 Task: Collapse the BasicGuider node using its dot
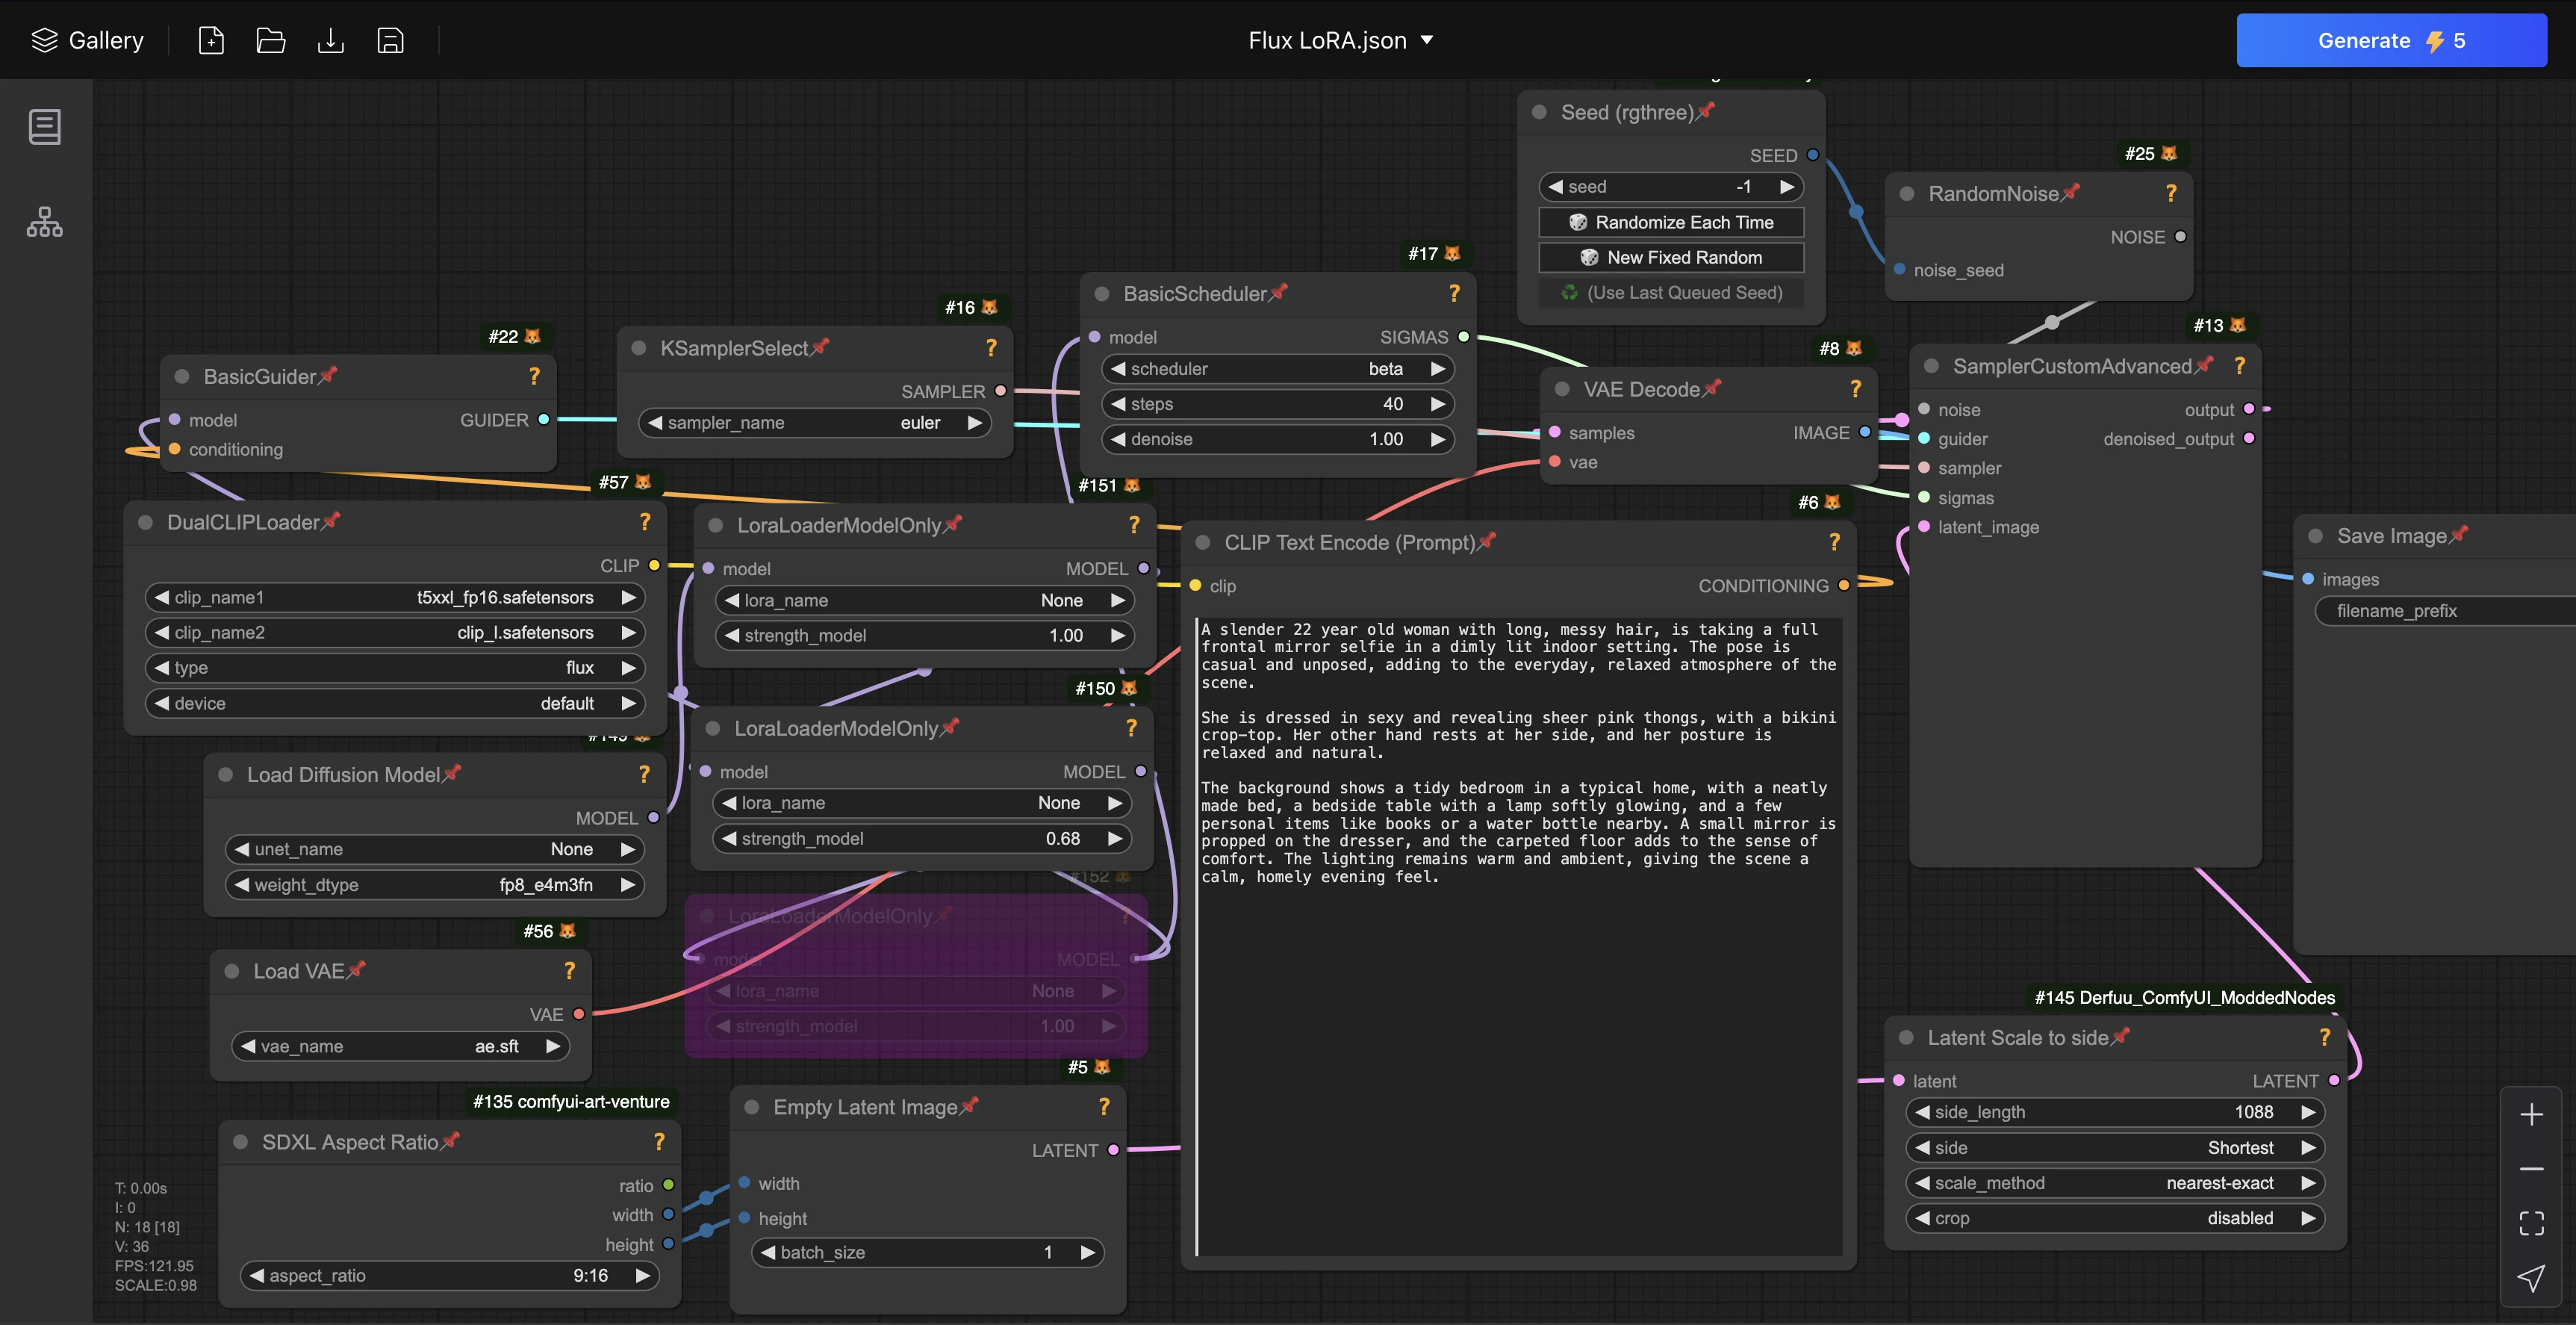click(x=182, y=377)
